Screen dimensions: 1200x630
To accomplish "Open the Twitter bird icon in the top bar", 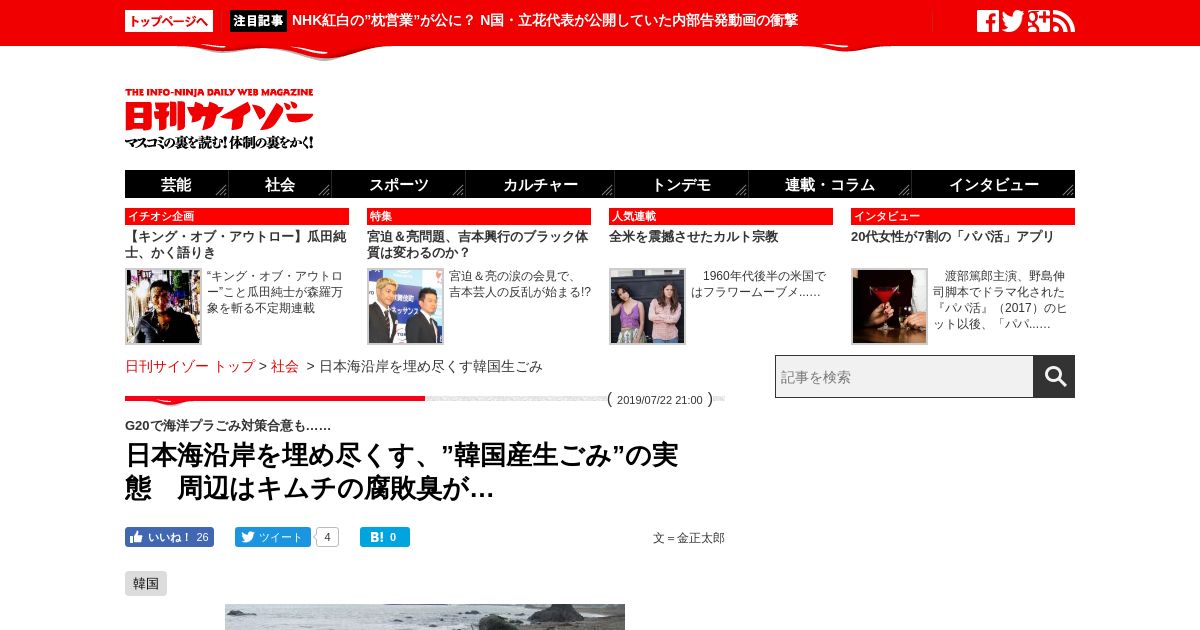I will point(1013,21).
